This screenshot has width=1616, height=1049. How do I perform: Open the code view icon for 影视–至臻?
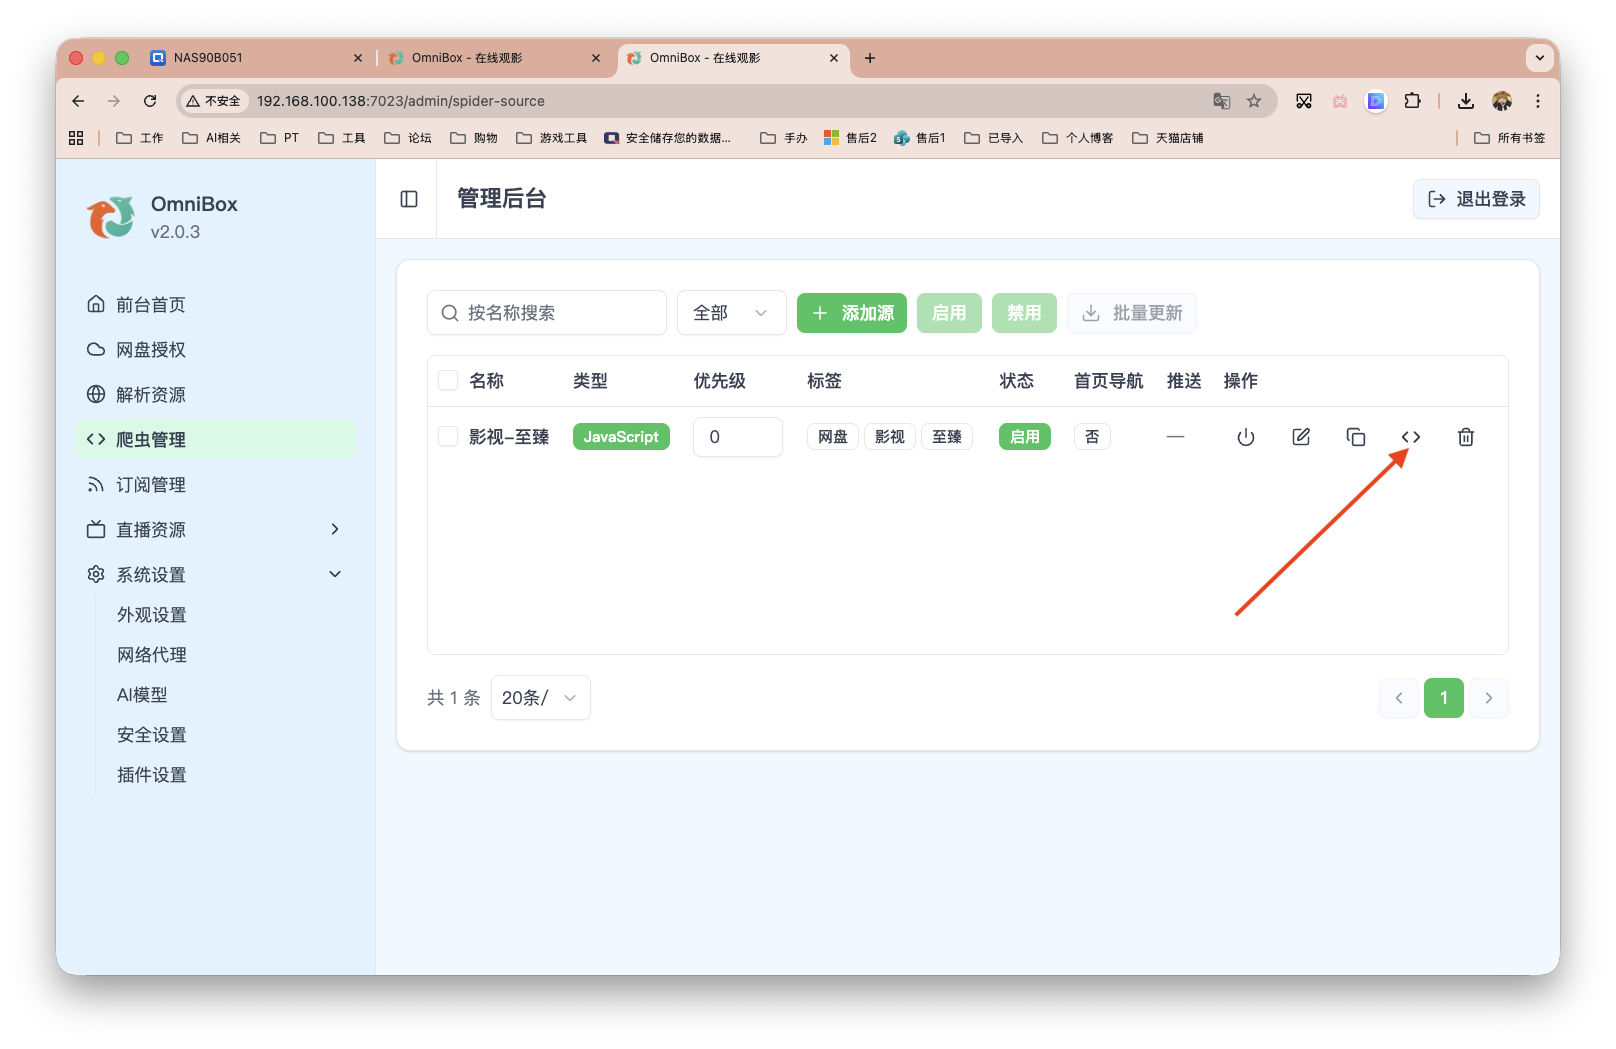pos(1411,437)
